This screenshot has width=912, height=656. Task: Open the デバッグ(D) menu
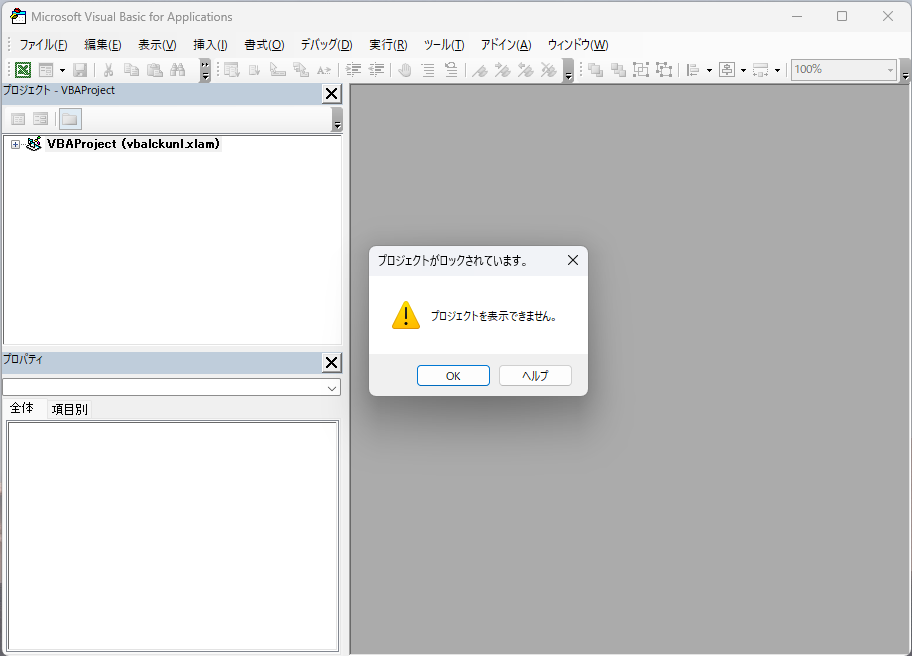(326, 45)
